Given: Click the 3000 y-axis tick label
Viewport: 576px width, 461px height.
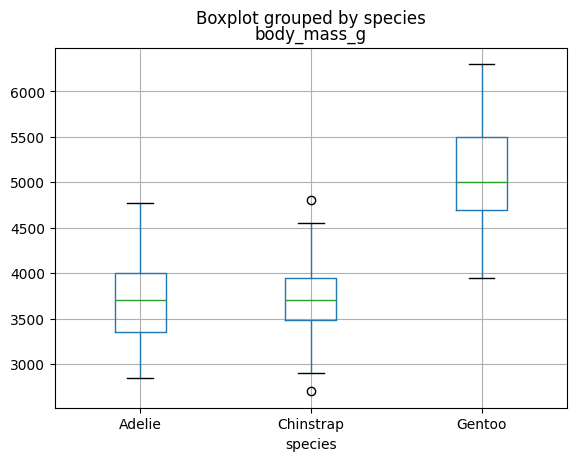Looking at the screenshot, I should 27,365.
